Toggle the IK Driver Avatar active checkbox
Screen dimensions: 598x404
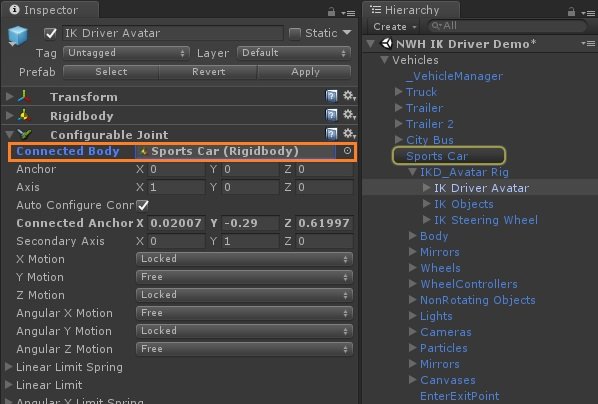coord(50,34)
